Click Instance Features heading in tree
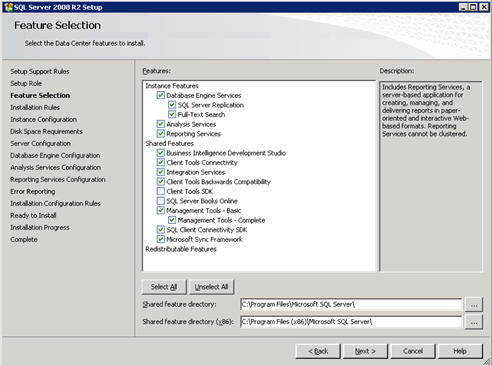Screen dimensions: 492x366 (172, 86)
